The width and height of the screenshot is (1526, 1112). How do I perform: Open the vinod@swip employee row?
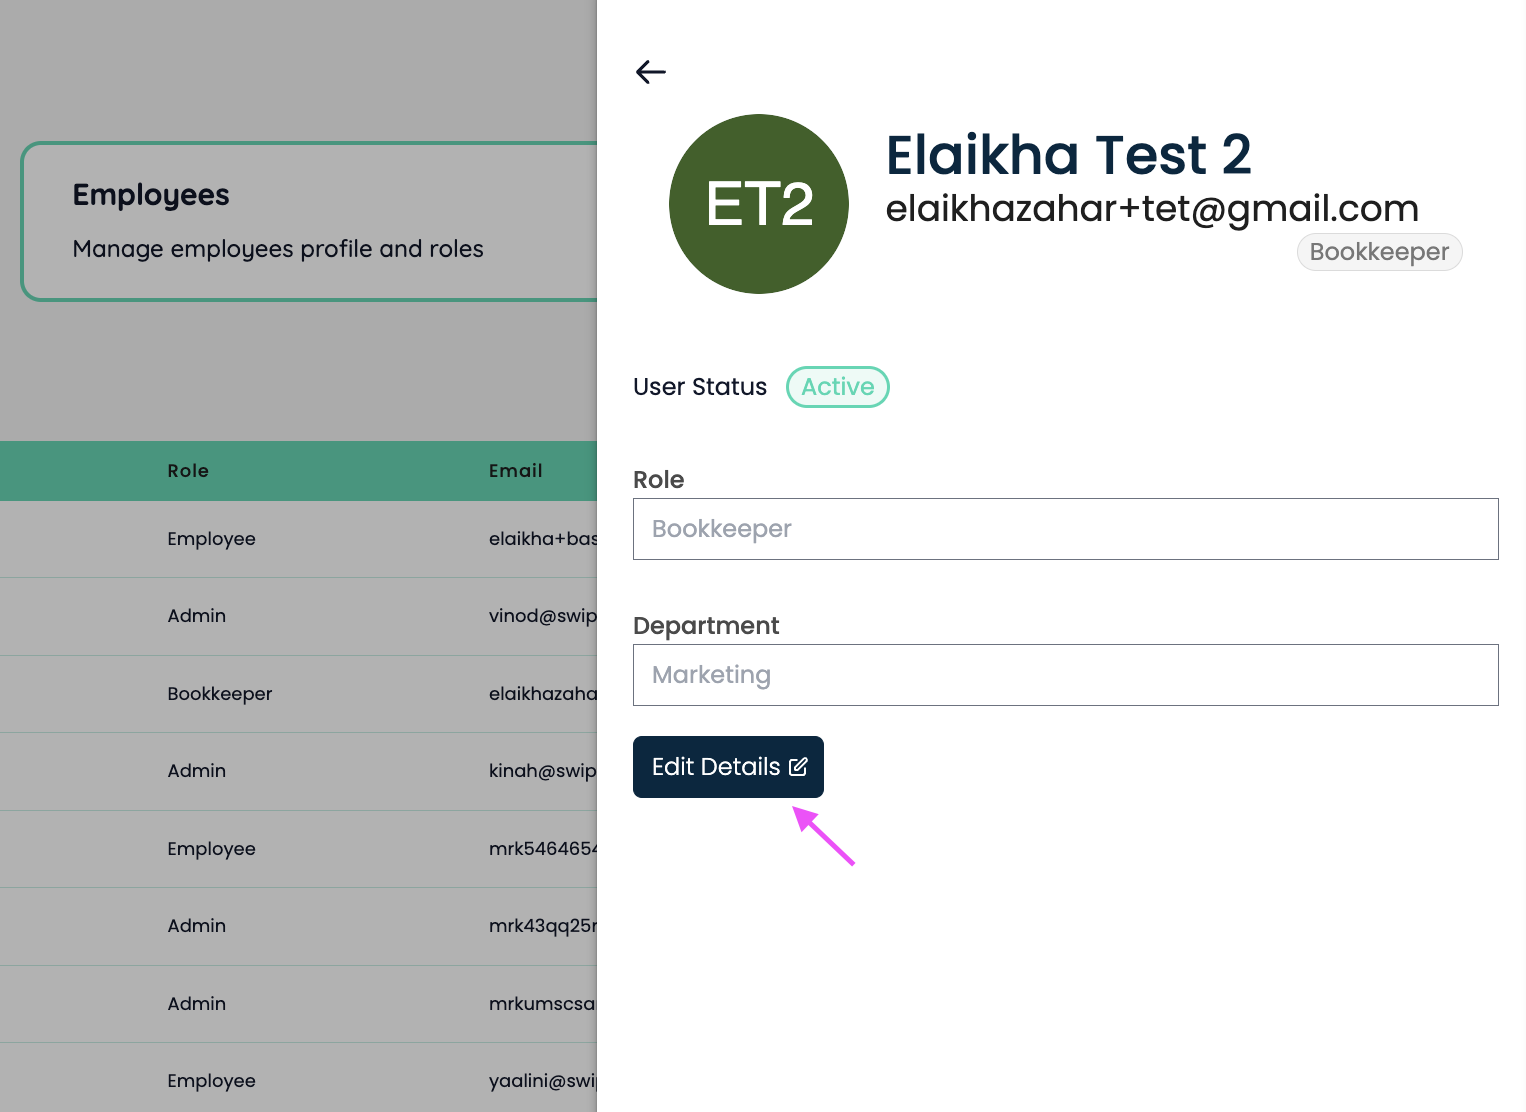[298, 616]
